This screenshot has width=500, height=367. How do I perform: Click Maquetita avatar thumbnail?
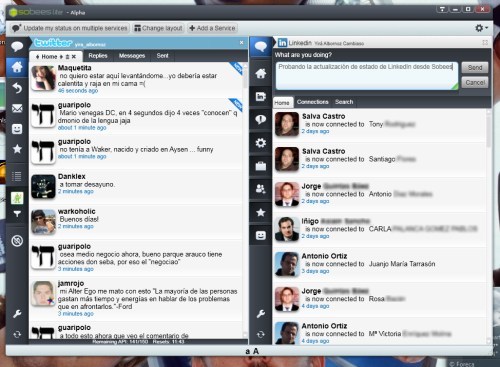tap(43, 78)
